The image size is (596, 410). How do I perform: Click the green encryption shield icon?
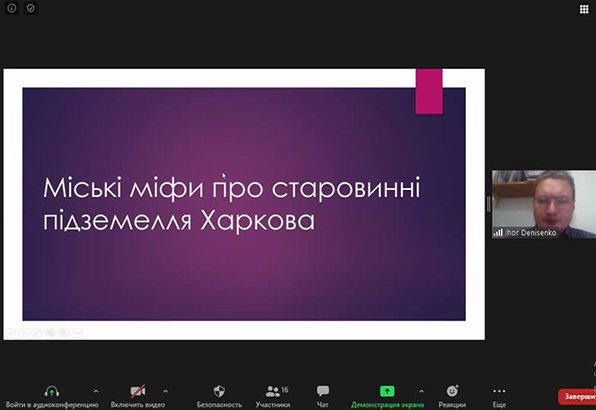point(30,8)
